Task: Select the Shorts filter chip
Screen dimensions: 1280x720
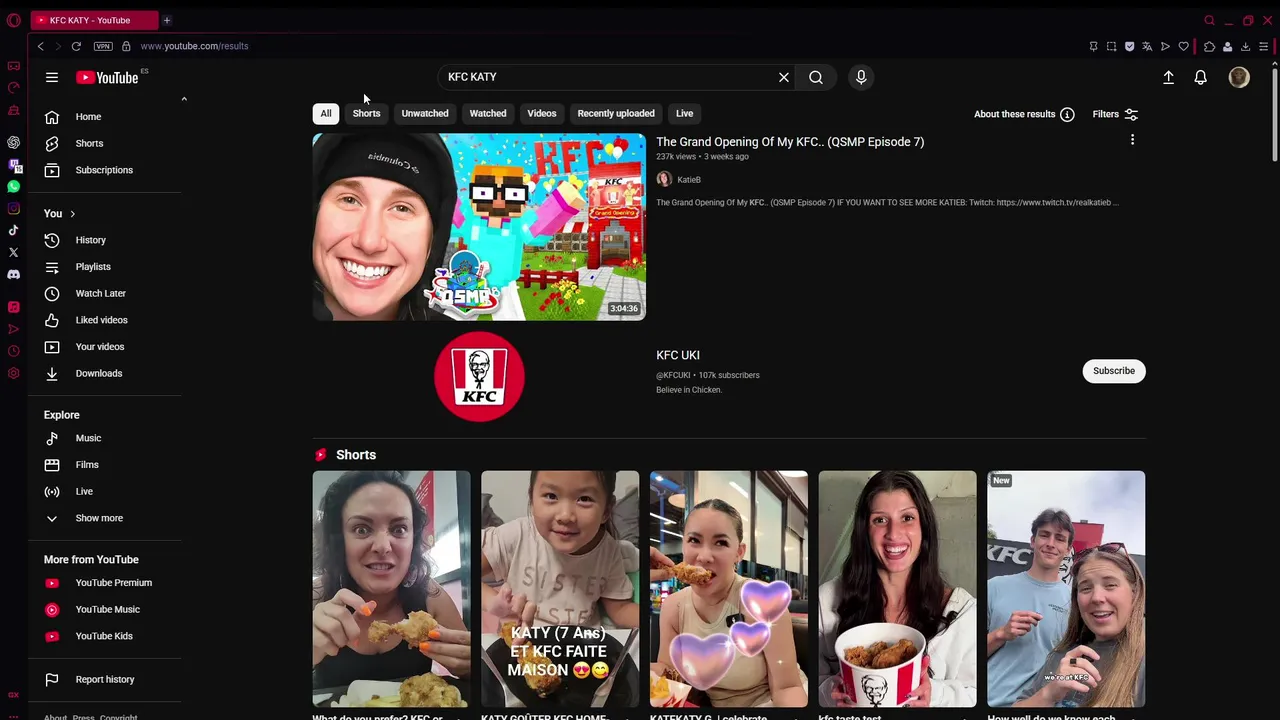Action: click(366, 113)
